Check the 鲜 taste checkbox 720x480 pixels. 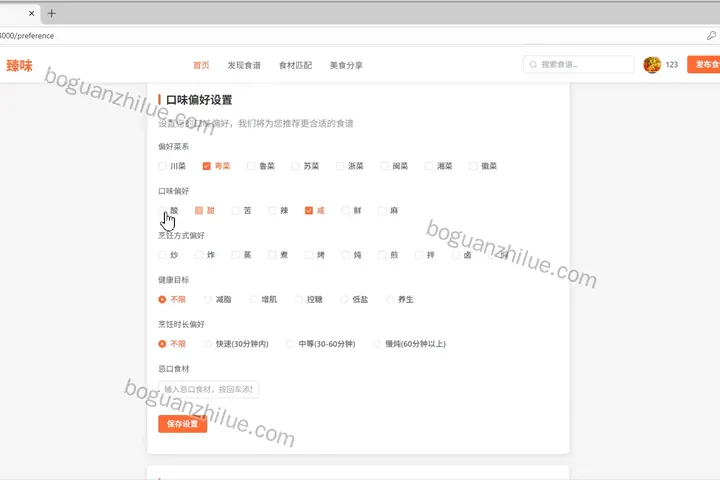(346, 210)
